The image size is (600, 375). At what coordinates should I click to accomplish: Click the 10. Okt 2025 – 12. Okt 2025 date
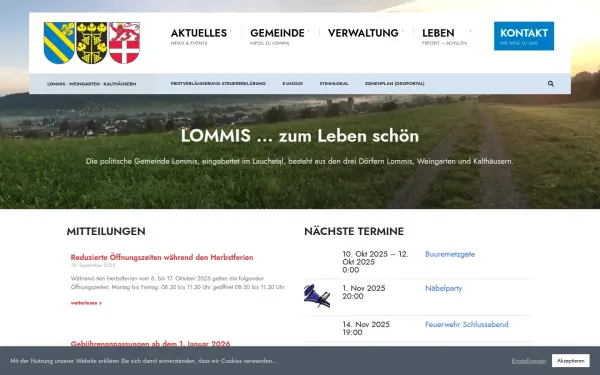[375, 262]
